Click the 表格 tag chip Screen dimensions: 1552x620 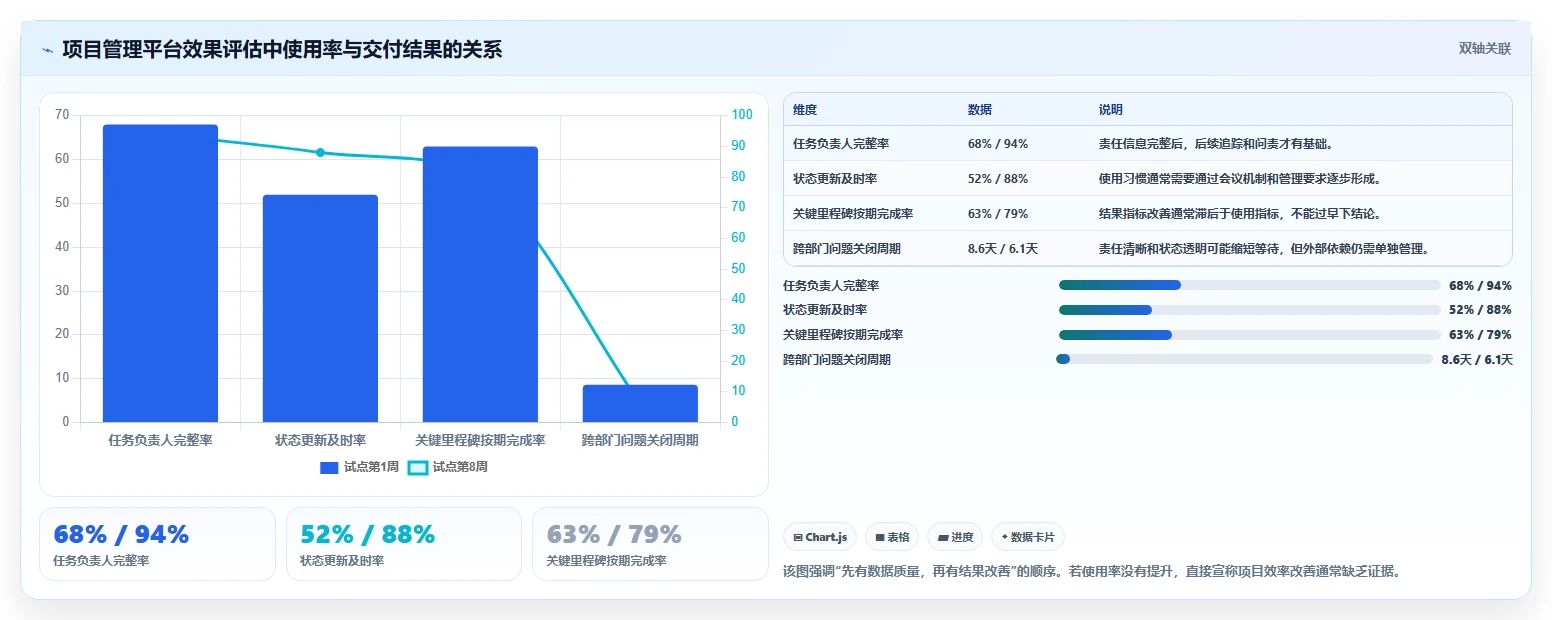click(x=892, y=537)
